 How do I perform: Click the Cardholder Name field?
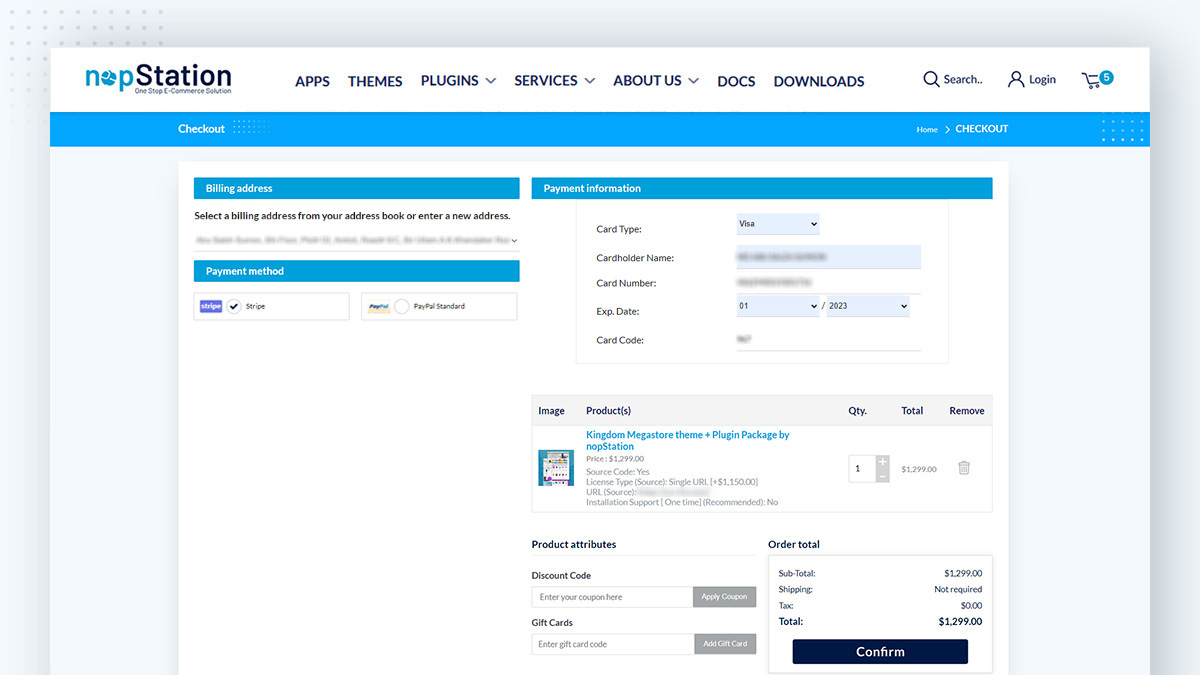tap(828, 257)
